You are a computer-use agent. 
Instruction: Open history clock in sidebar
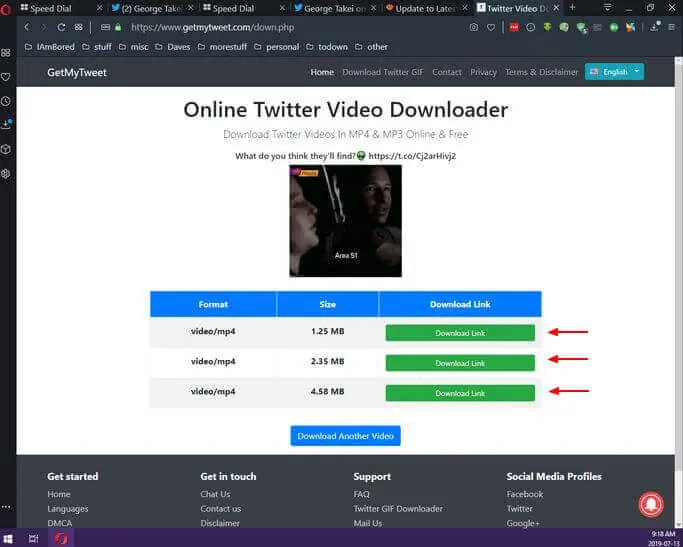point(6,101)
